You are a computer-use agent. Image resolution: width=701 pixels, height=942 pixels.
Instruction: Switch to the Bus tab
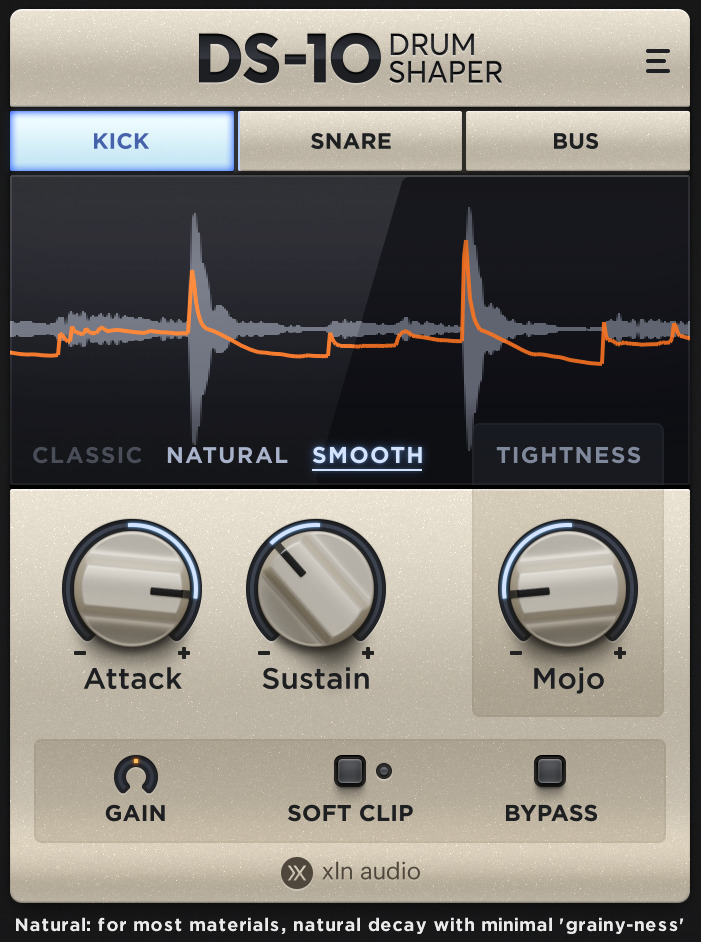(577, 141)
